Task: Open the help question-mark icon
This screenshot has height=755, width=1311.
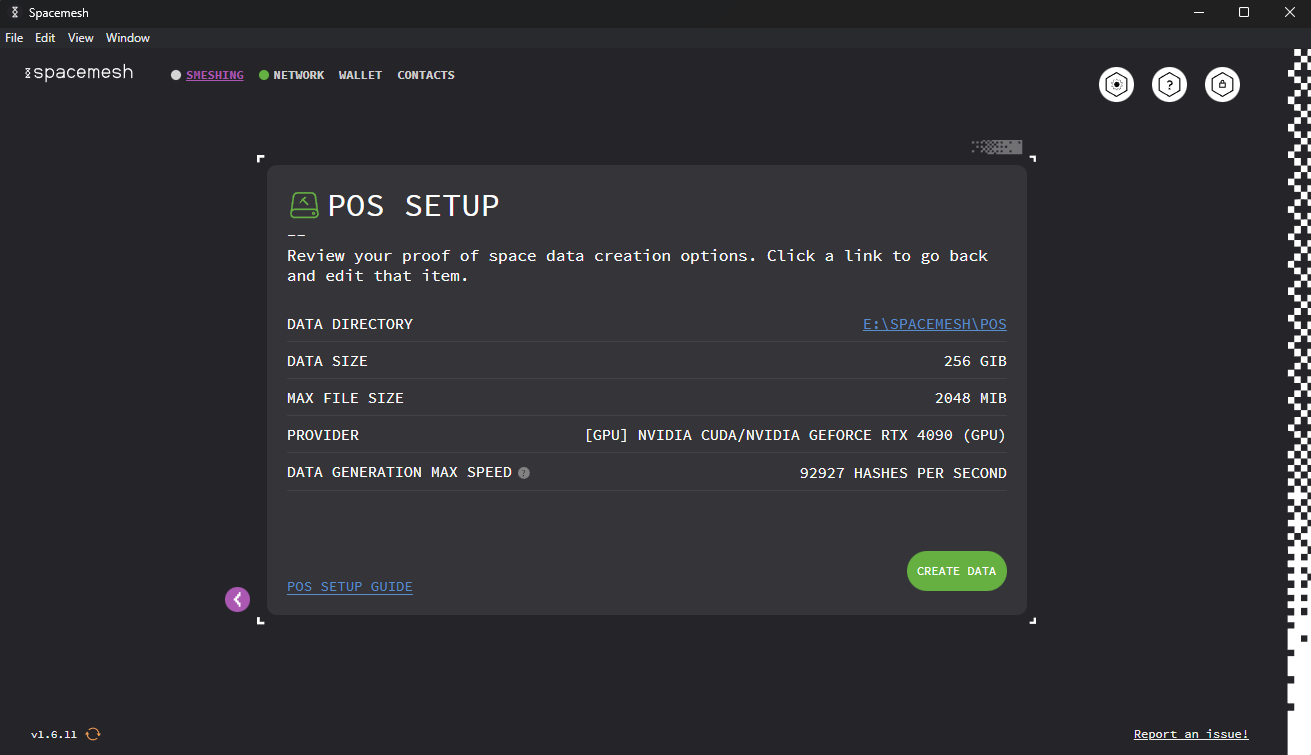Action: click(x=1169, y=85)
